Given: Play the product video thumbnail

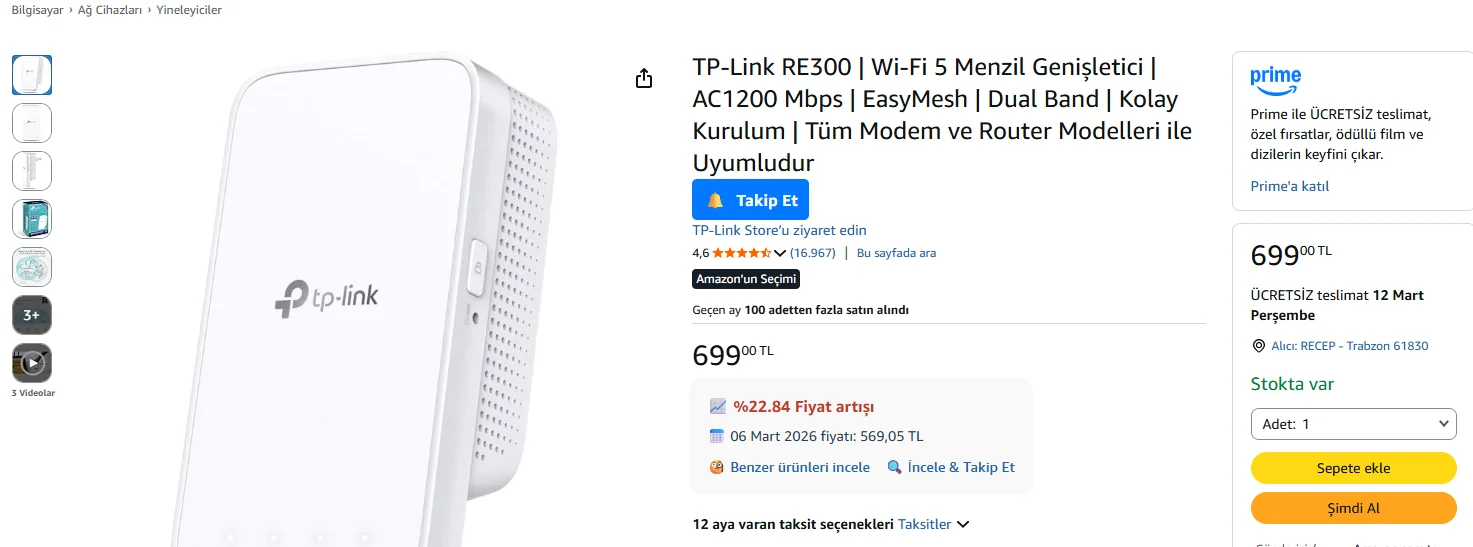Looking at the screenshot, I should pos(32,363).
